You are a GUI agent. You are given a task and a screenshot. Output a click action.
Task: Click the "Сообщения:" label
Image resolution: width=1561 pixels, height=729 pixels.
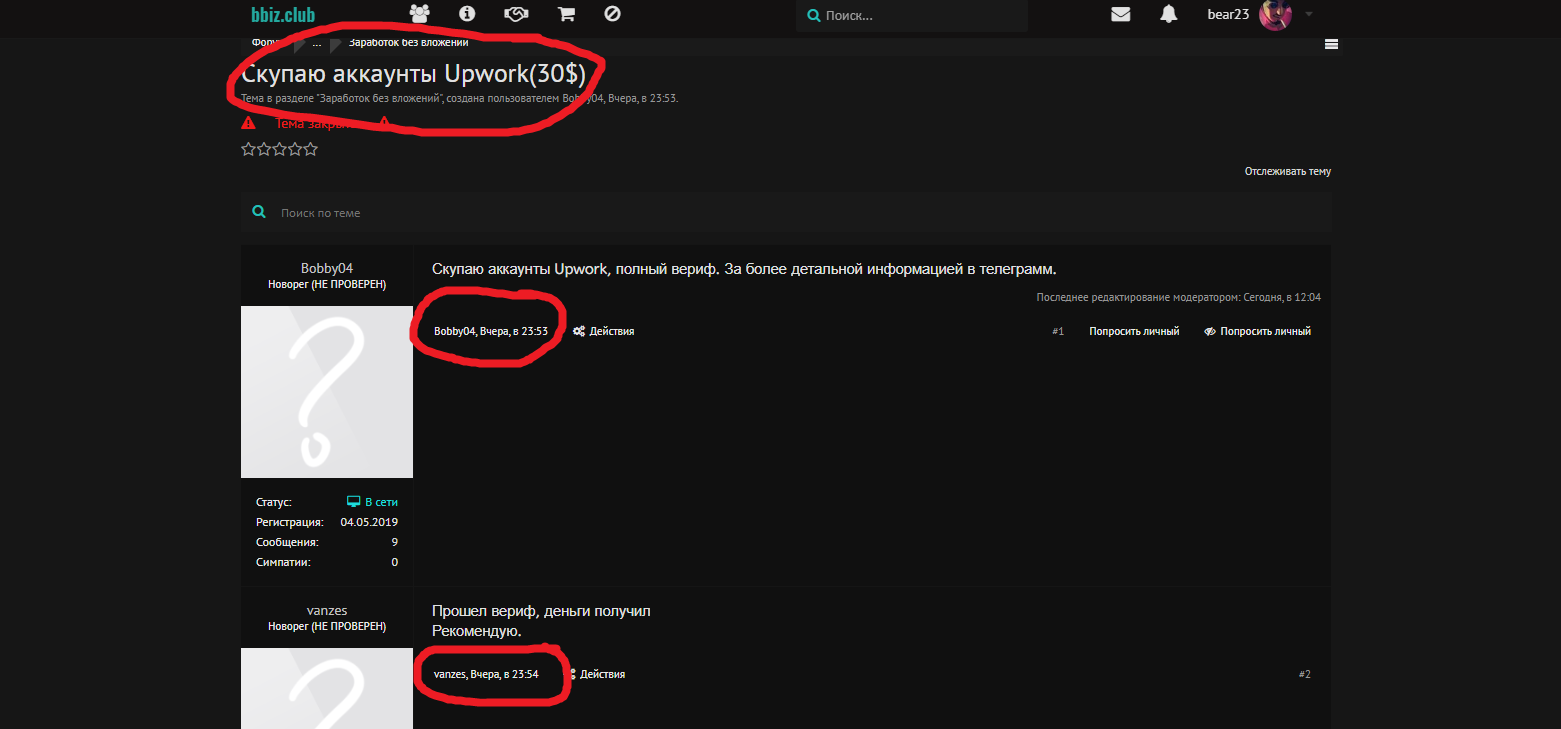287,542
